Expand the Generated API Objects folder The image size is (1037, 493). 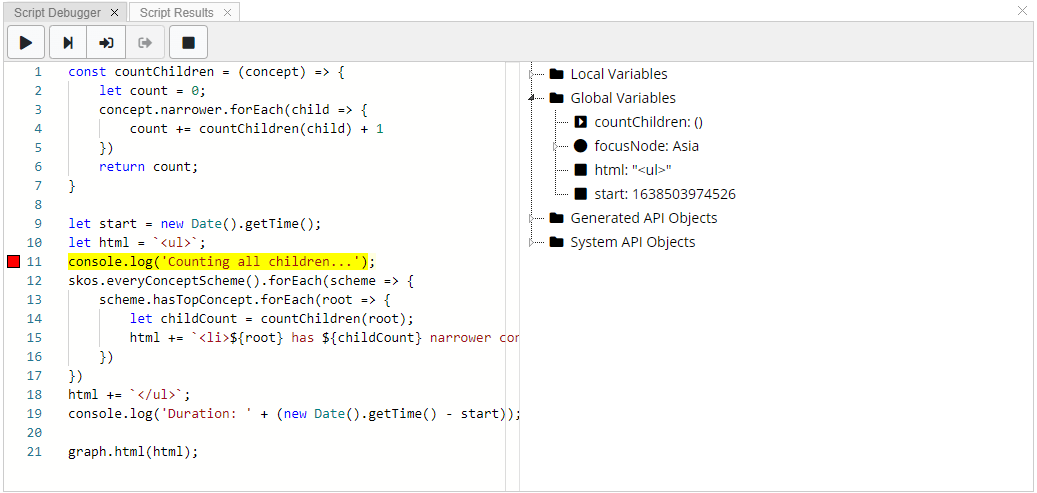[x=533, y=218]
